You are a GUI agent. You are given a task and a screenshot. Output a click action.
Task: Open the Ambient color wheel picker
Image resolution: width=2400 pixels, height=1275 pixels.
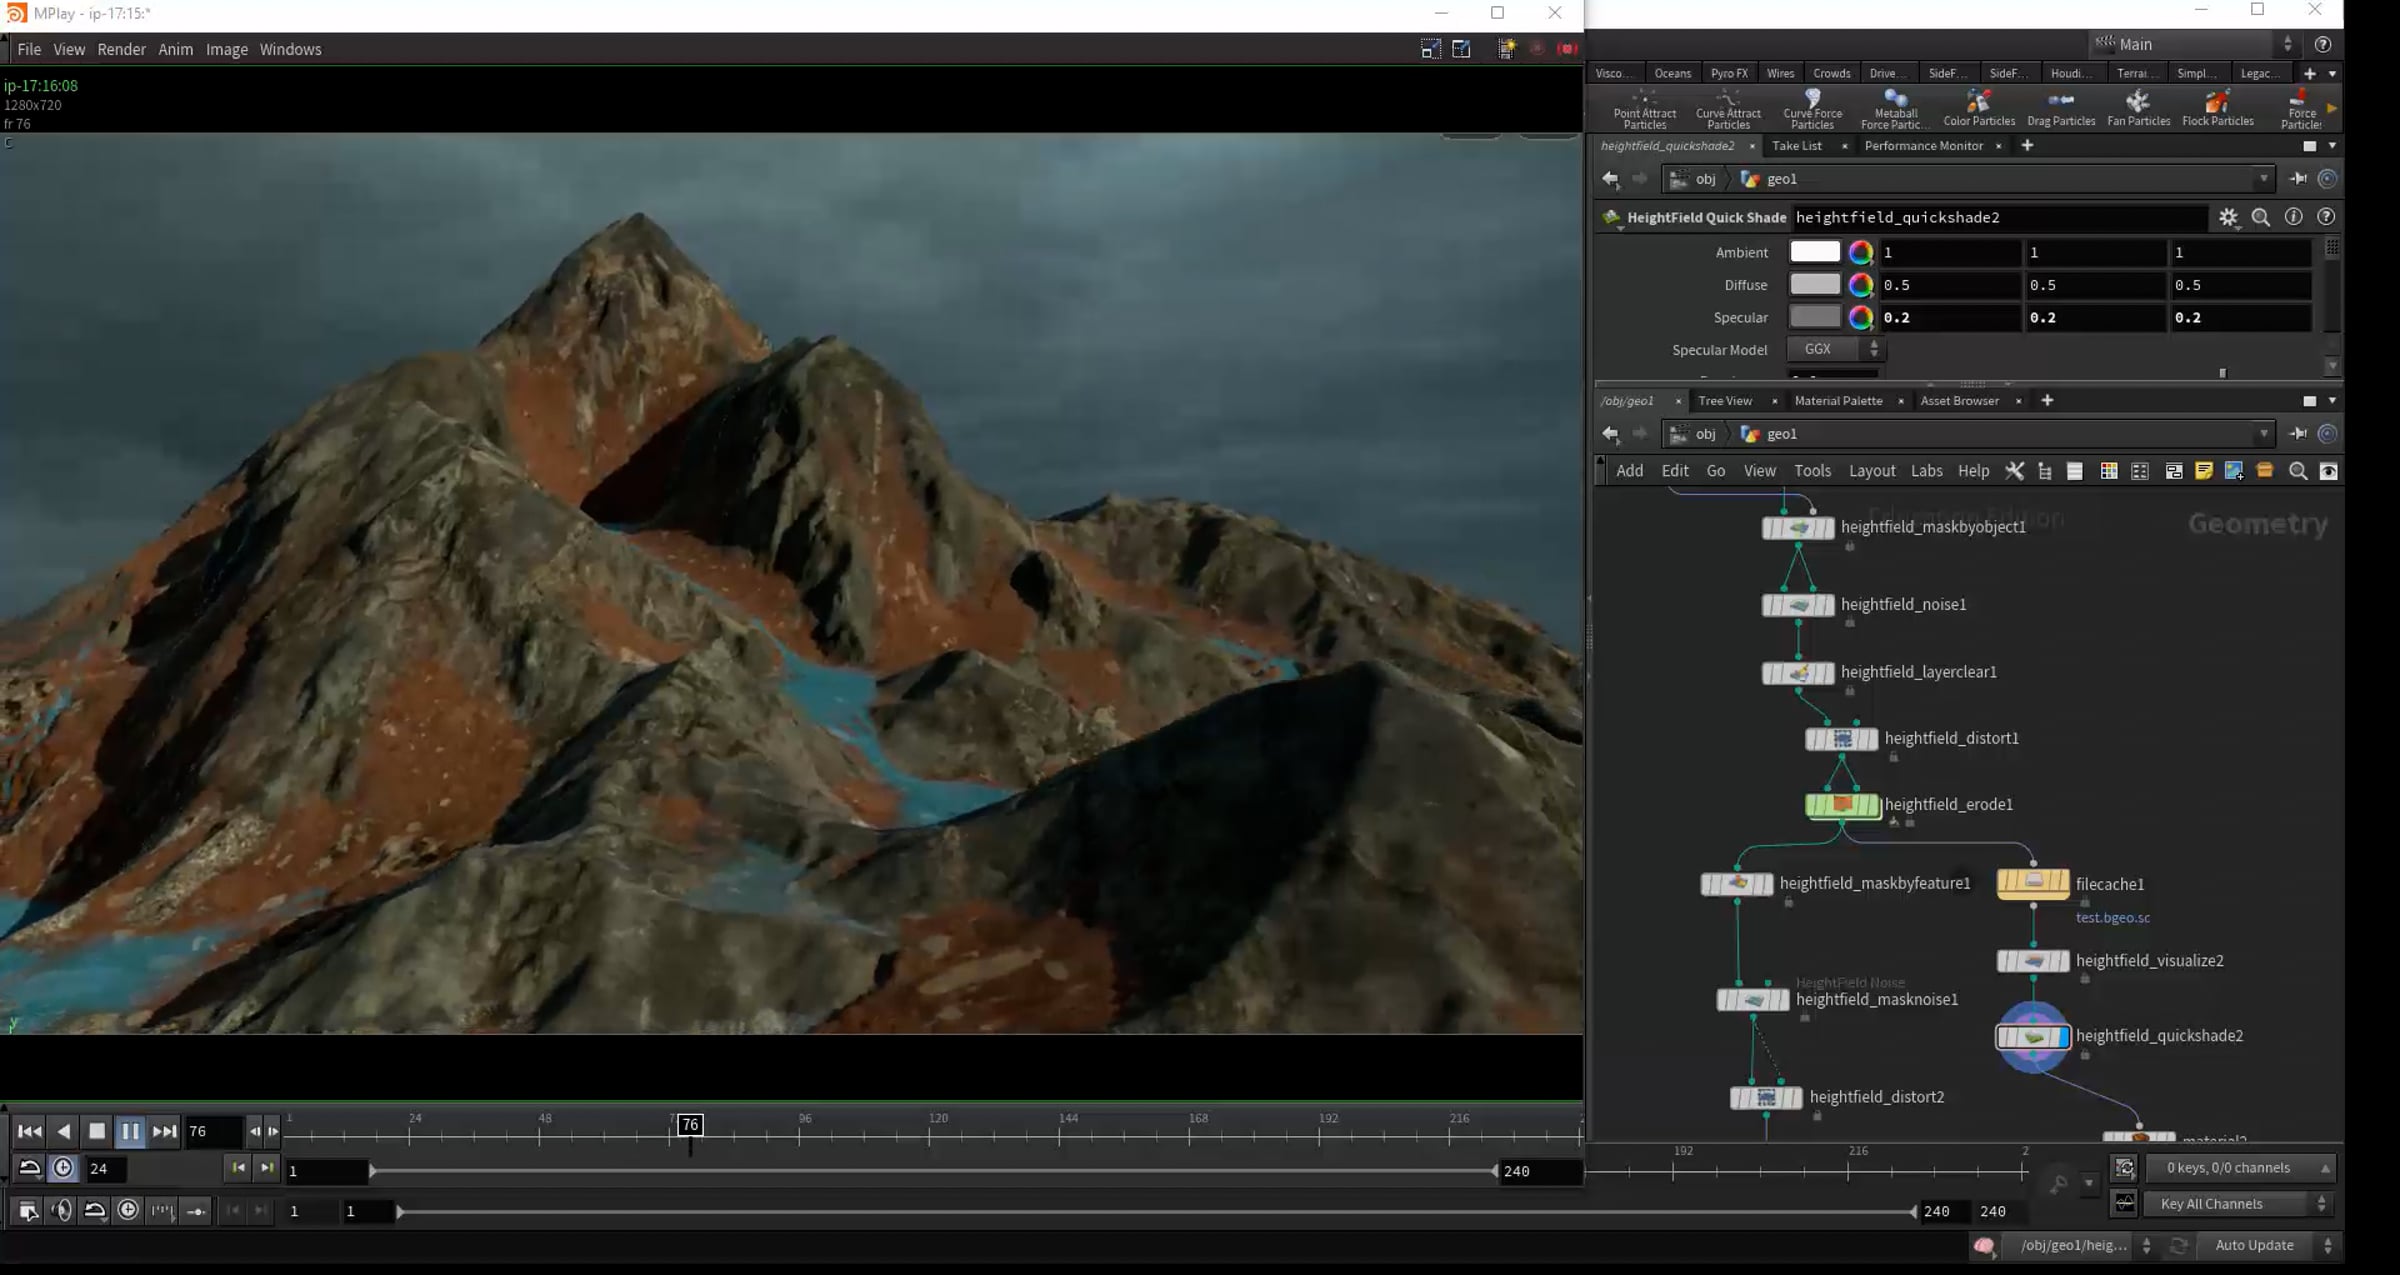tap(1860, 252)
